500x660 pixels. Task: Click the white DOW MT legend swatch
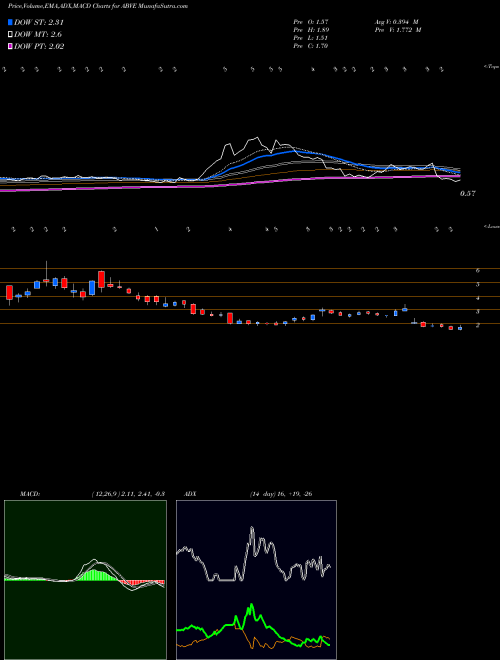pos(11,34)
